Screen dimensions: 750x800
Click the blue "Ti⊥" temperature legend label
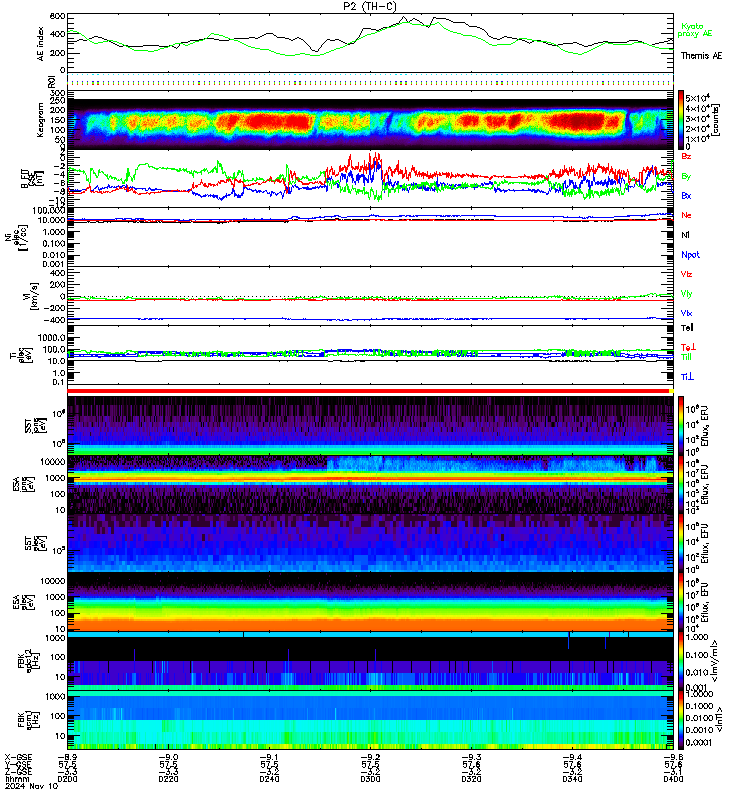pos(687,377)
